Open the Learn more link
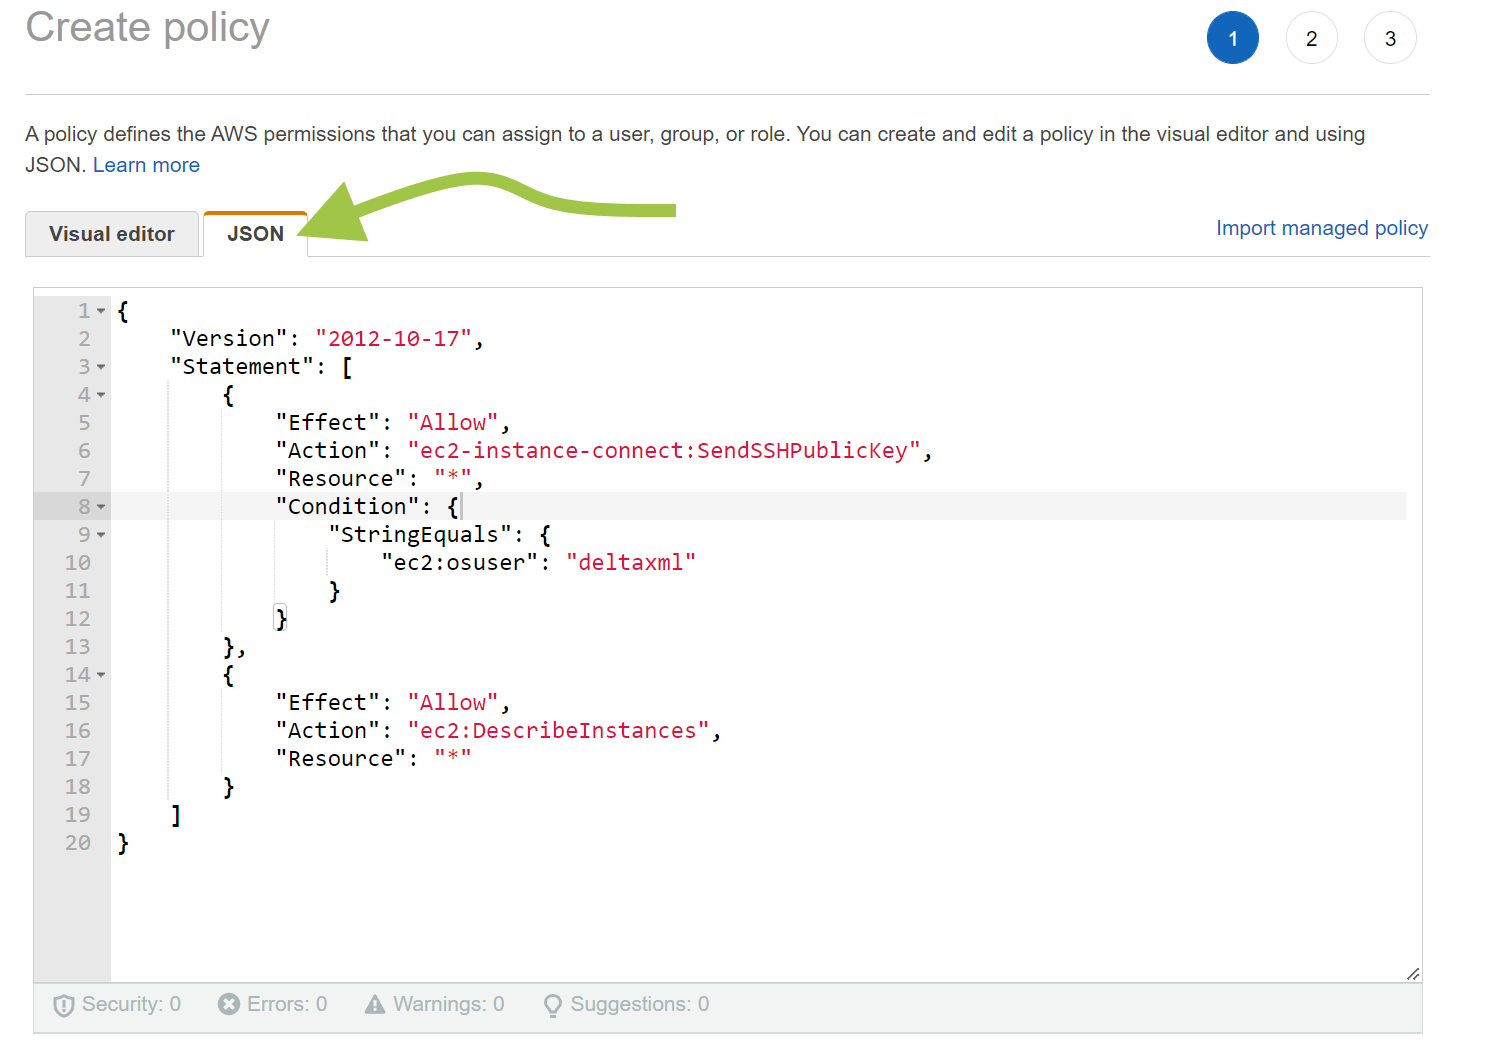The height and width of the screenshot is (1059, 1487). pos(146,165)
